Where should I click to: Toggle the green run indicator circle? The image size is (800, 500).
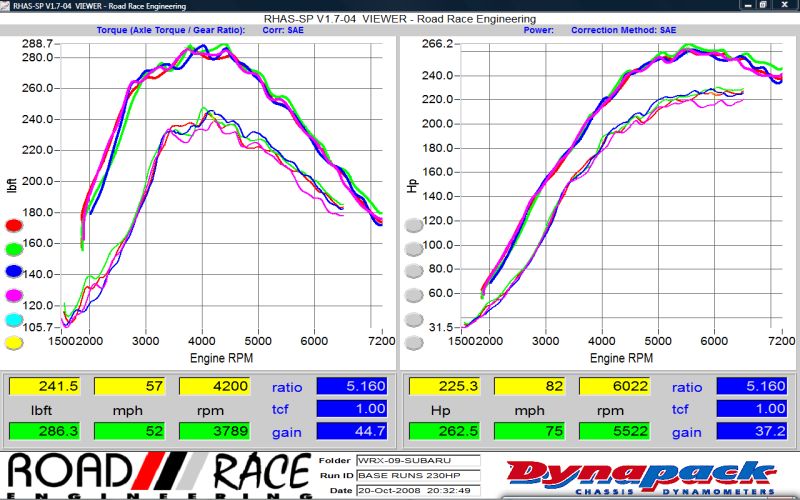(x=13, y=249)
